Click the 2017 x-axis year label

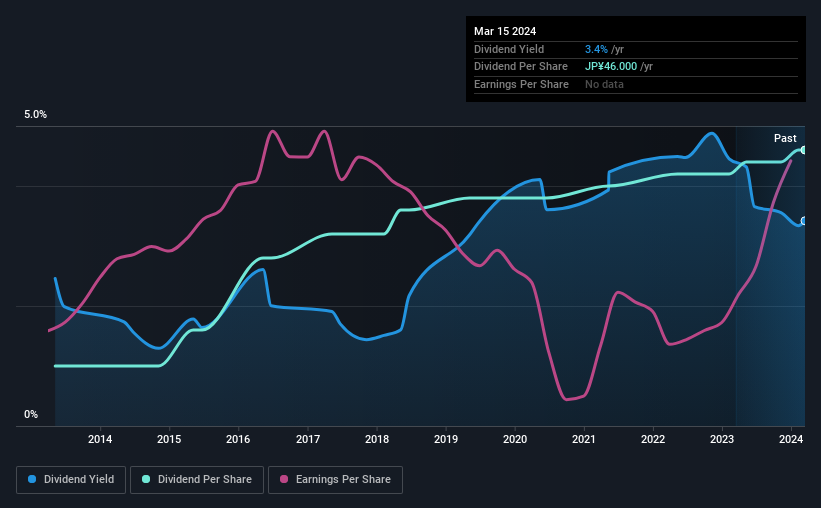(x=308, y=439)
